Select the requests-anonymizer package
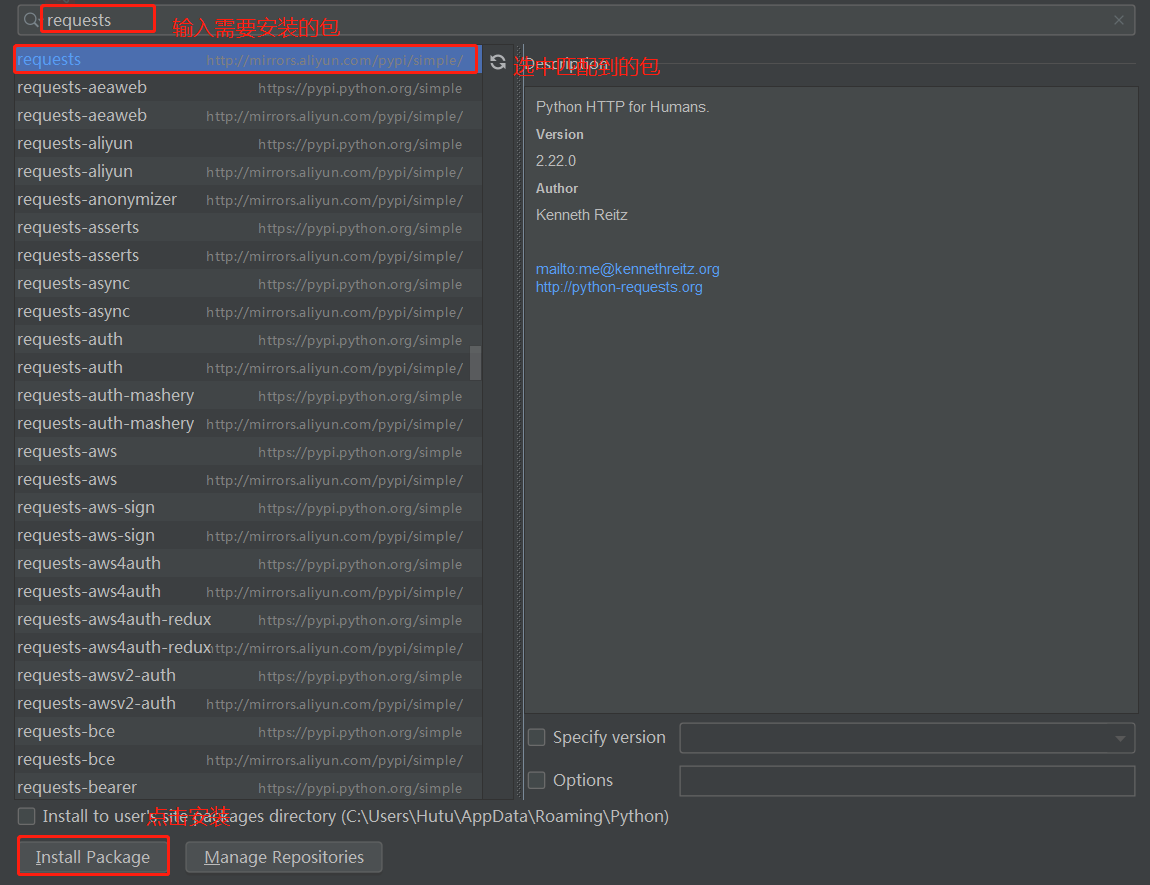 click(248, 199)
